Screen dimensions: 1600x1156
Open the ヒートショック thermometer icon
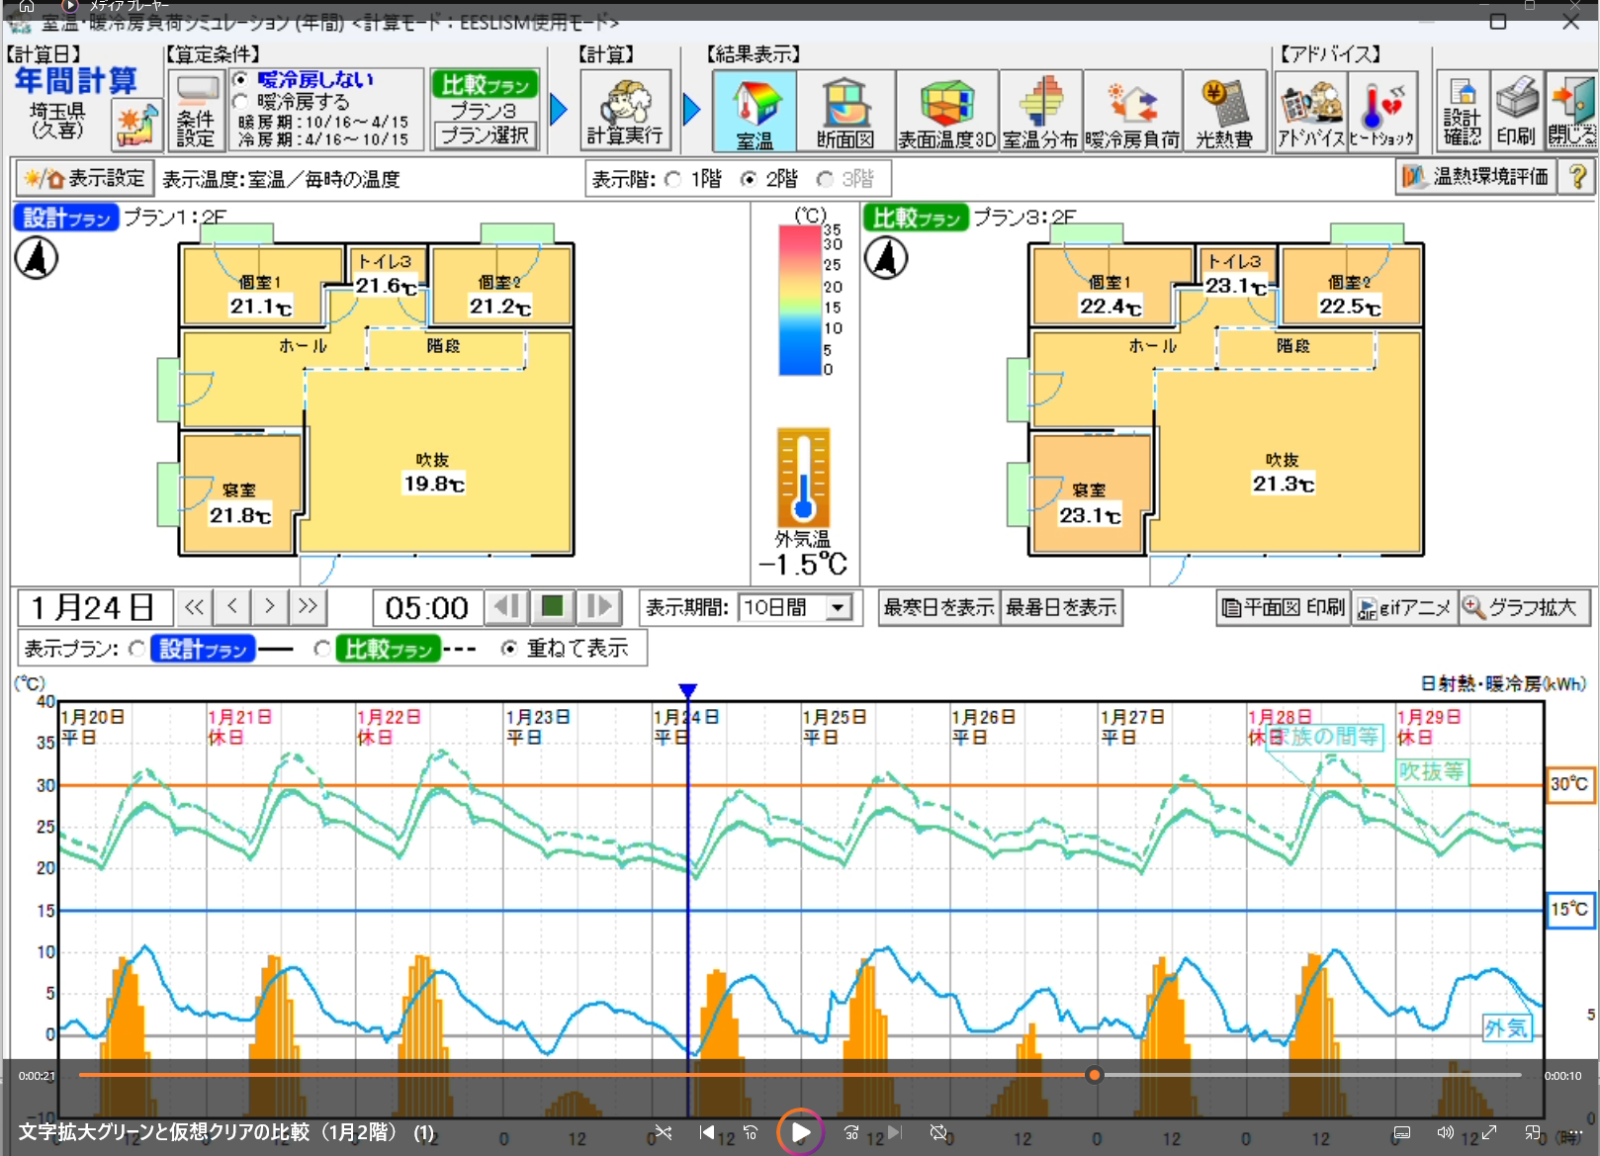point(1382,111)
